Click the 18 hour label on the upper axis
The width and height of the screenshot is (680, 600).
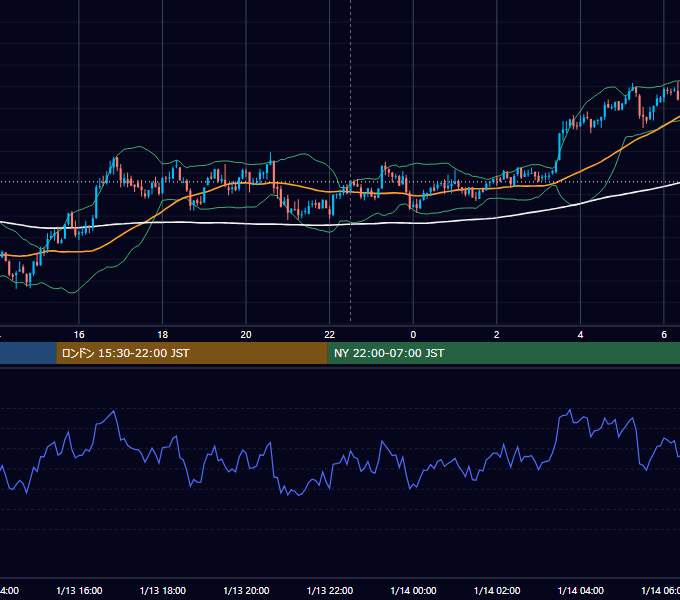[163, 335]
